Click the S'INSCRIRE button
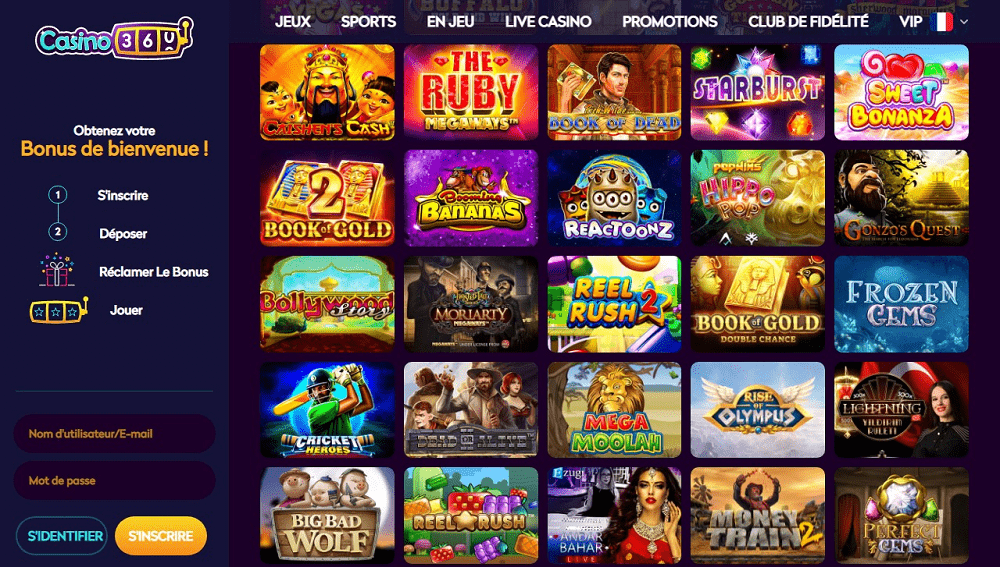This screenshot has width=1000, height=567. 161,536
